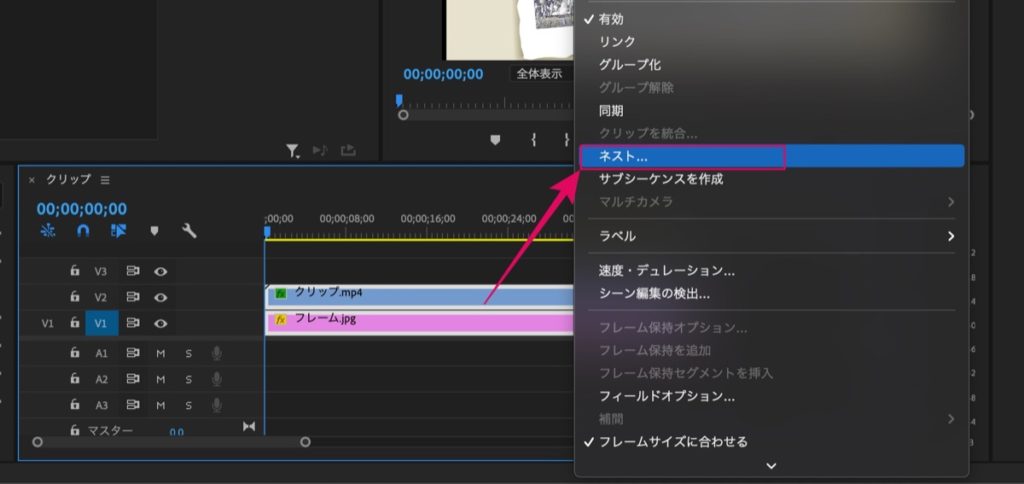Toggle nest sequence insert icon in timeline
Screen dimensions: 1024x484
tap(48, 231)
